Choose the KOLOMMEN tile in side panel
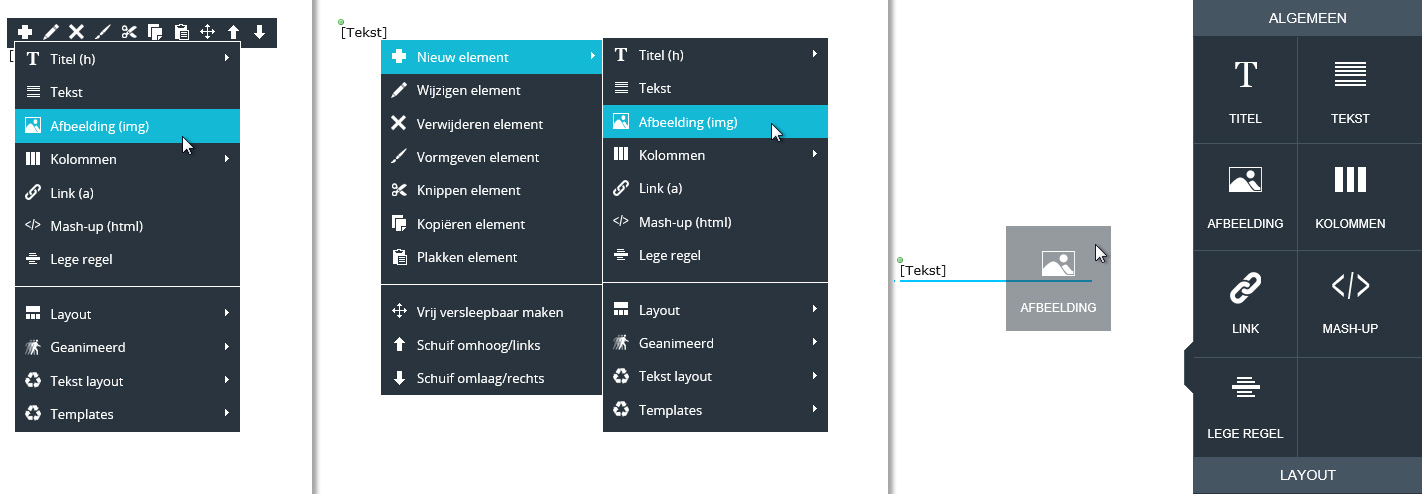The width and height of the screenshot is (1422, 494). click(x=1350, y=196)
